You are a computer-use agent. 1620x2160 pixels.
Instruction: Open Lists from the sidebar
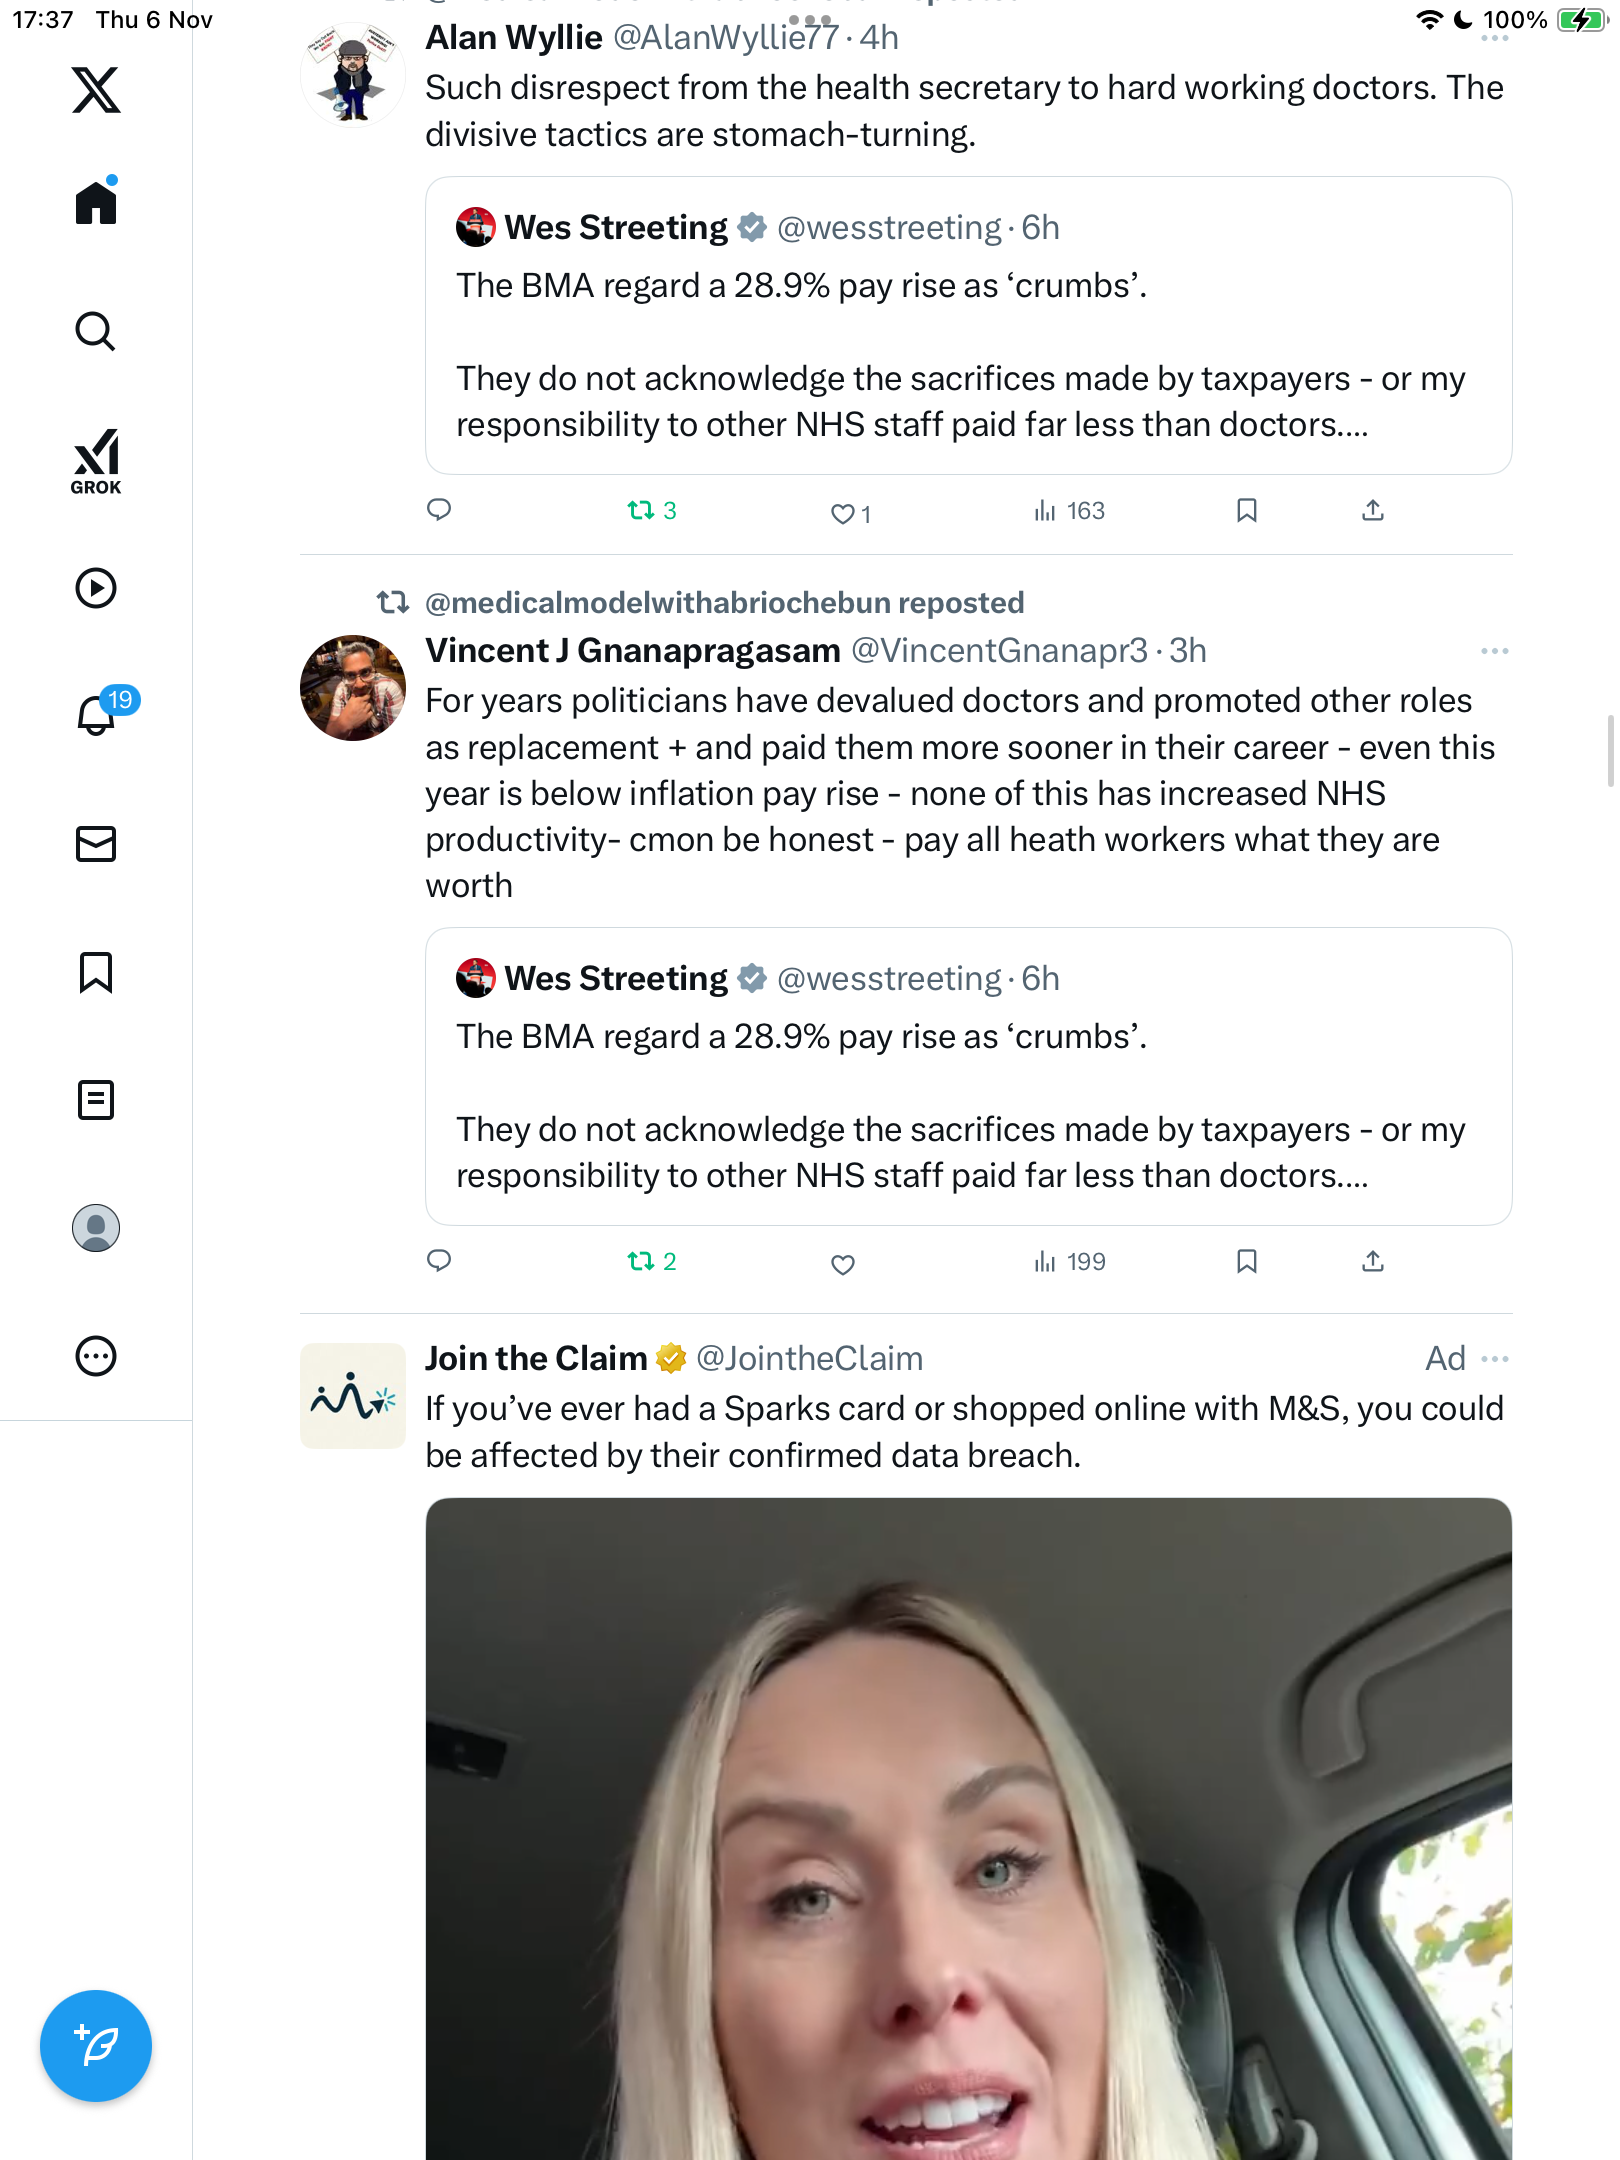pyautogui.click(x=96, y=1100)
